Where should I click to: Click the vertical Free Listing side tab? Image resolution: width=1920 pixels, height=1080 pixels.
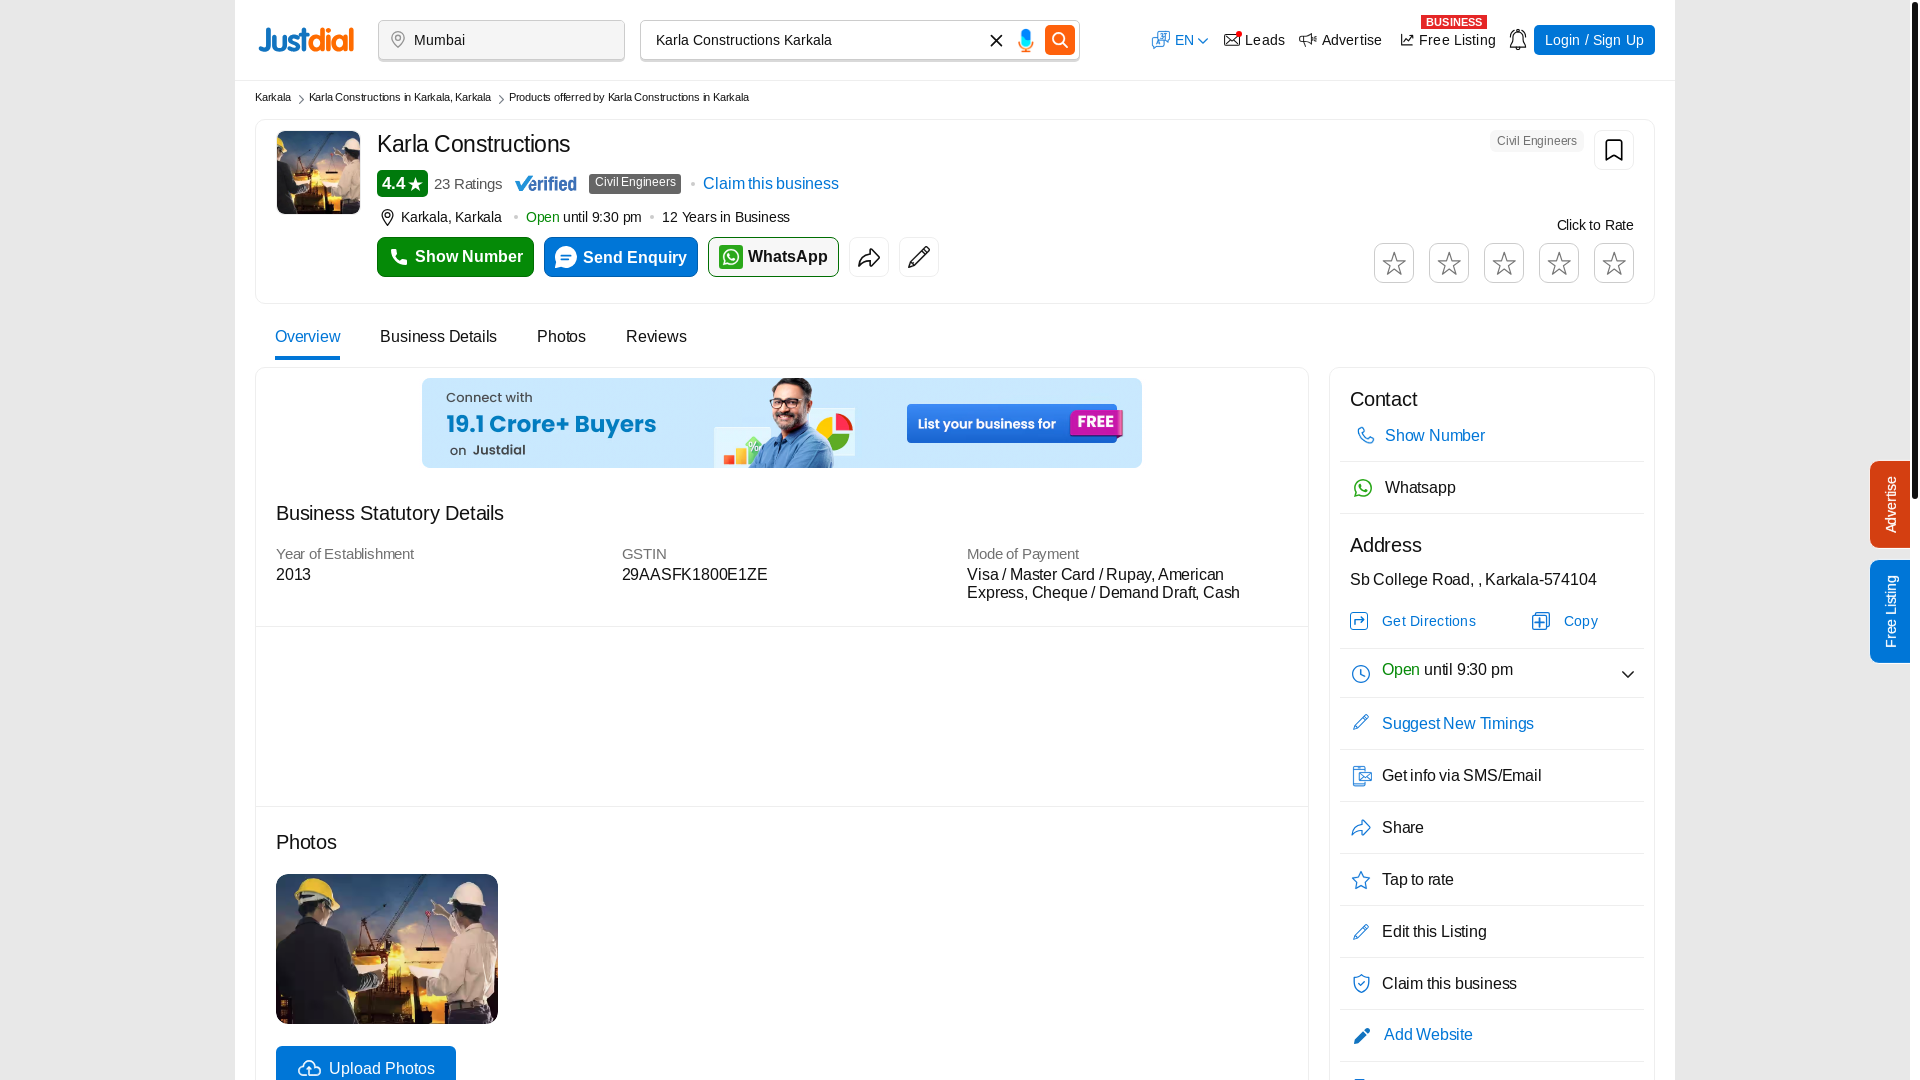(x=1890, y=611)
